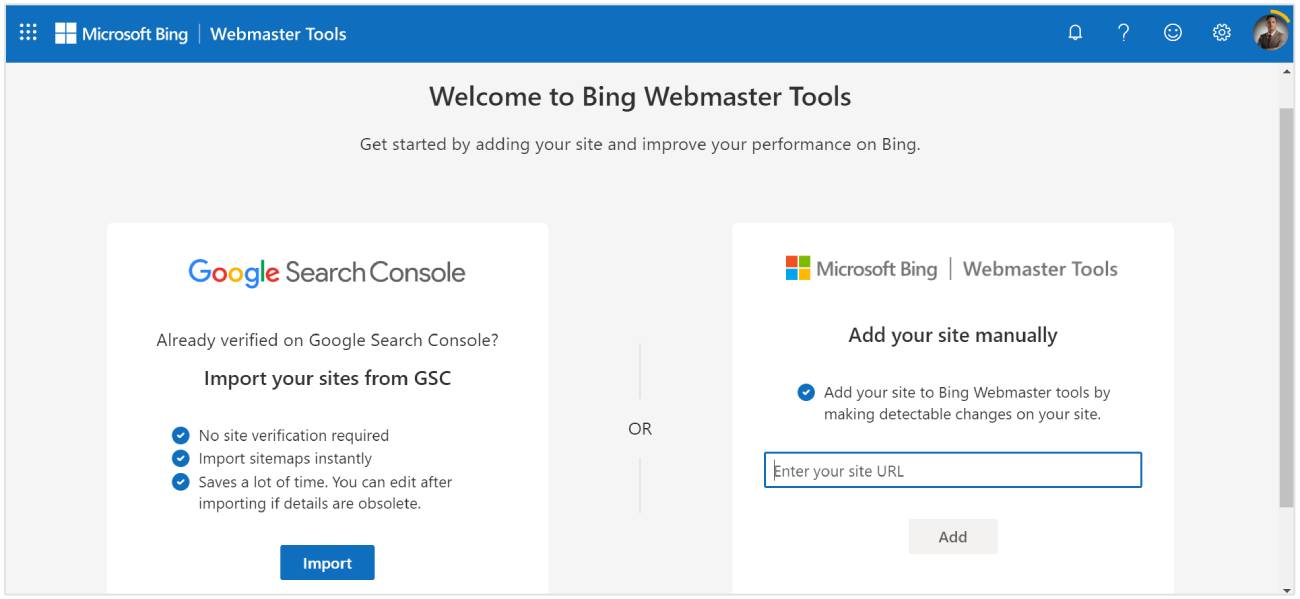Open the app launcher grid icon

pyautogui.click(x=28, y=33)
